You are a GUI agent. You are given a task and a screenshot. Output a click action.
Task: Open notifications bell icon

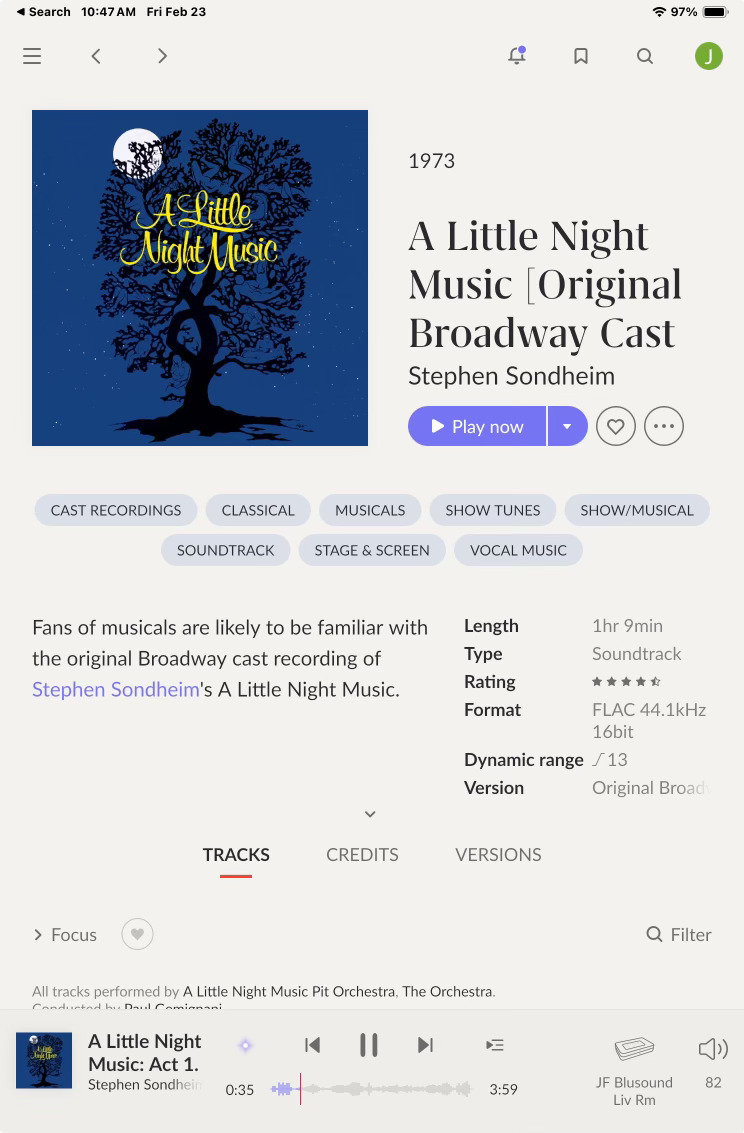[x=516, y=56]
